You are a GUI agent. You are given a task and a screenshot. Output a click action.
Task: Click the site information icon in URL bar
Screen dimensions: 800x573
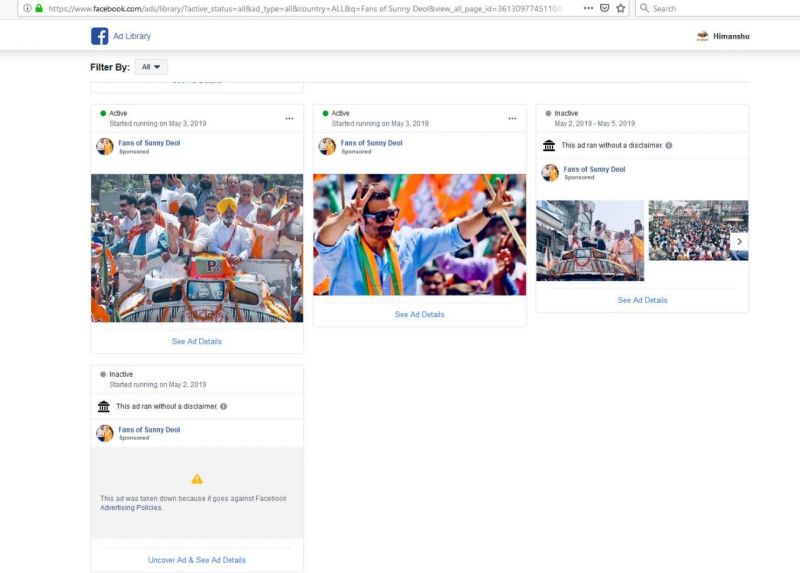27,8
